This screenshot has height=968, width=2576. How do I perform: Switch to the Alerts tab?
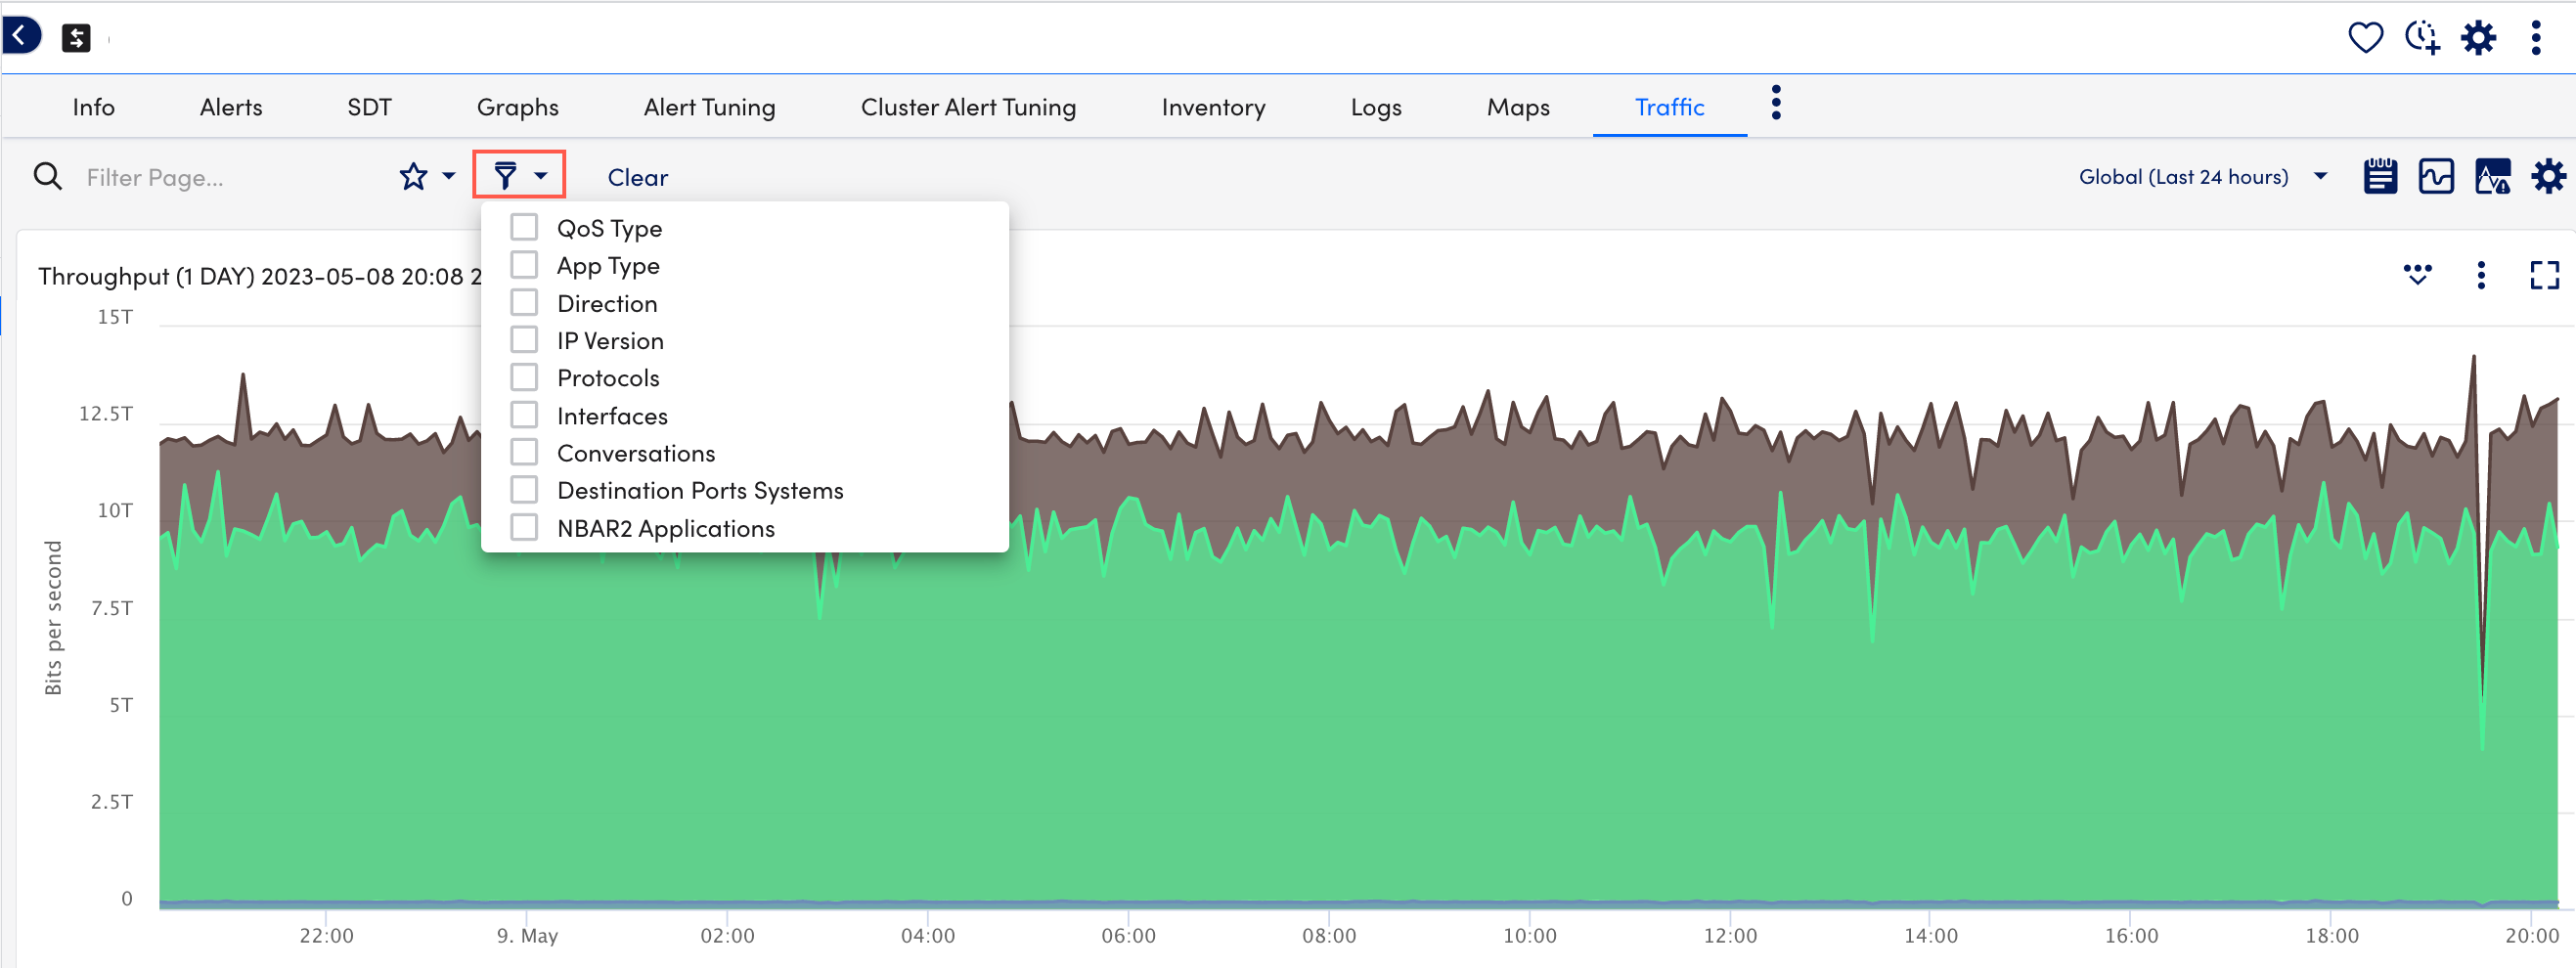pyautogui.click(x=231, y=107)
